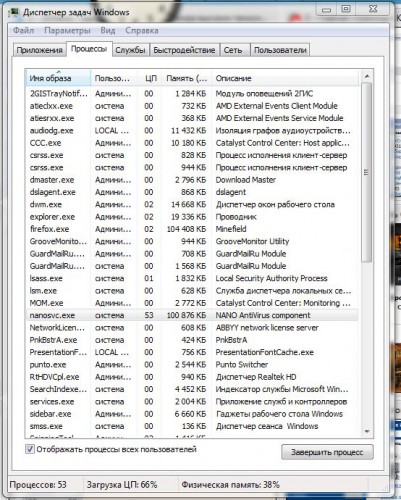The image size is (401, 500).
Task: Switch to the Быстродействие tab
Action: click(184, 50)
